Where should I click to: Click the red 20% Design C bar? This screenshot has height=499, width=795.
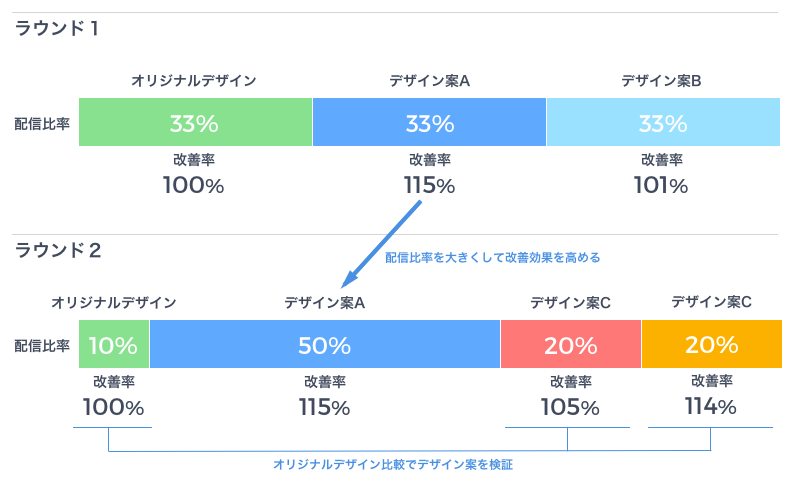point(571,344)
